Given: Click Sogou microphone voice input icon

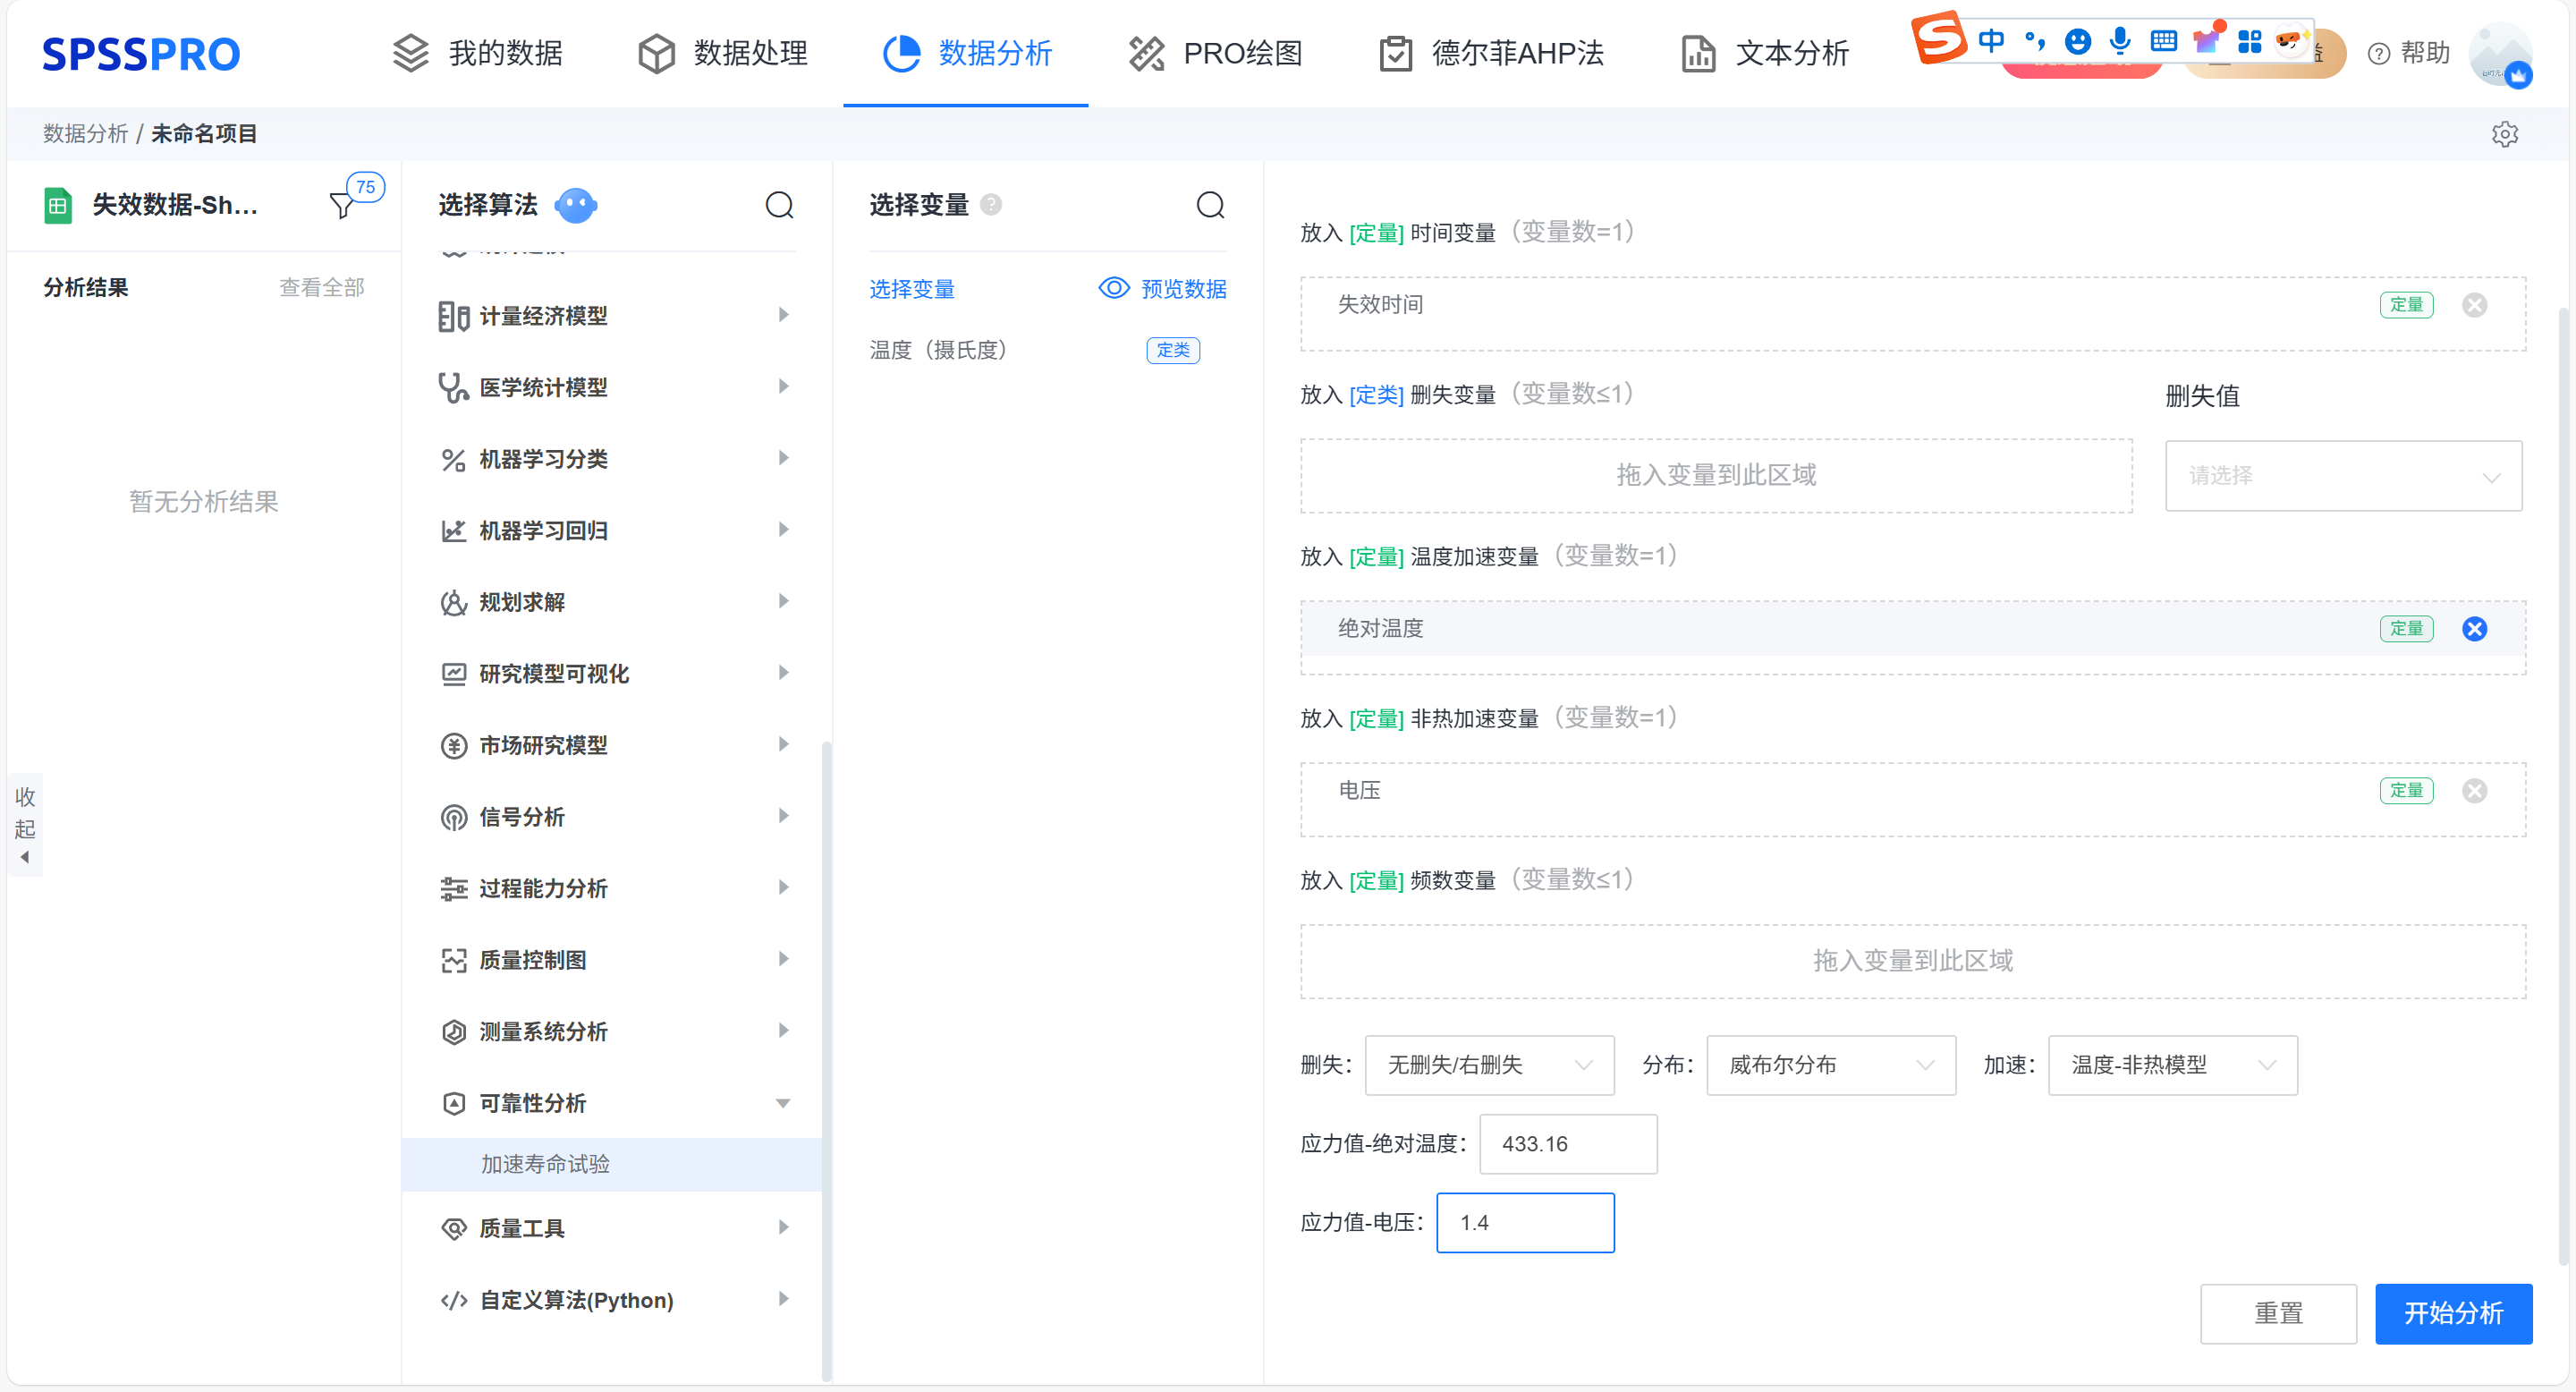Looking at the screenshot, I should pos(2119,41).
